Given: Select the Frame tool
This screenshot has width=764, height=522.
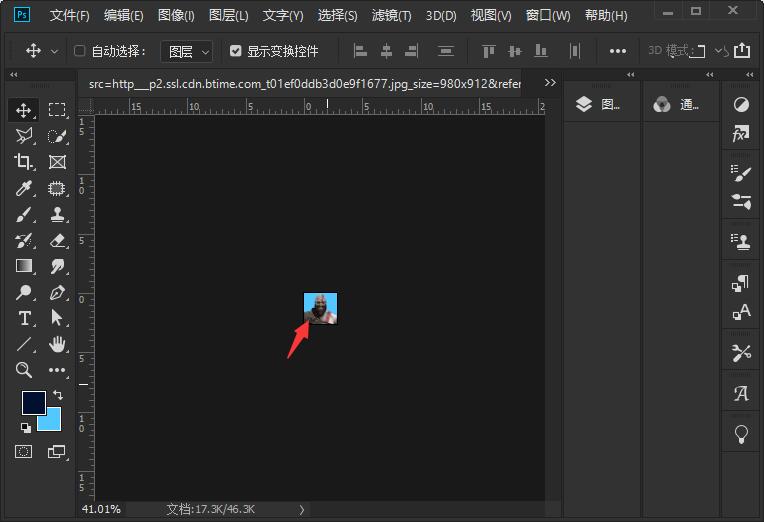Looking at the screenshot, I should (x=57, y=162).
